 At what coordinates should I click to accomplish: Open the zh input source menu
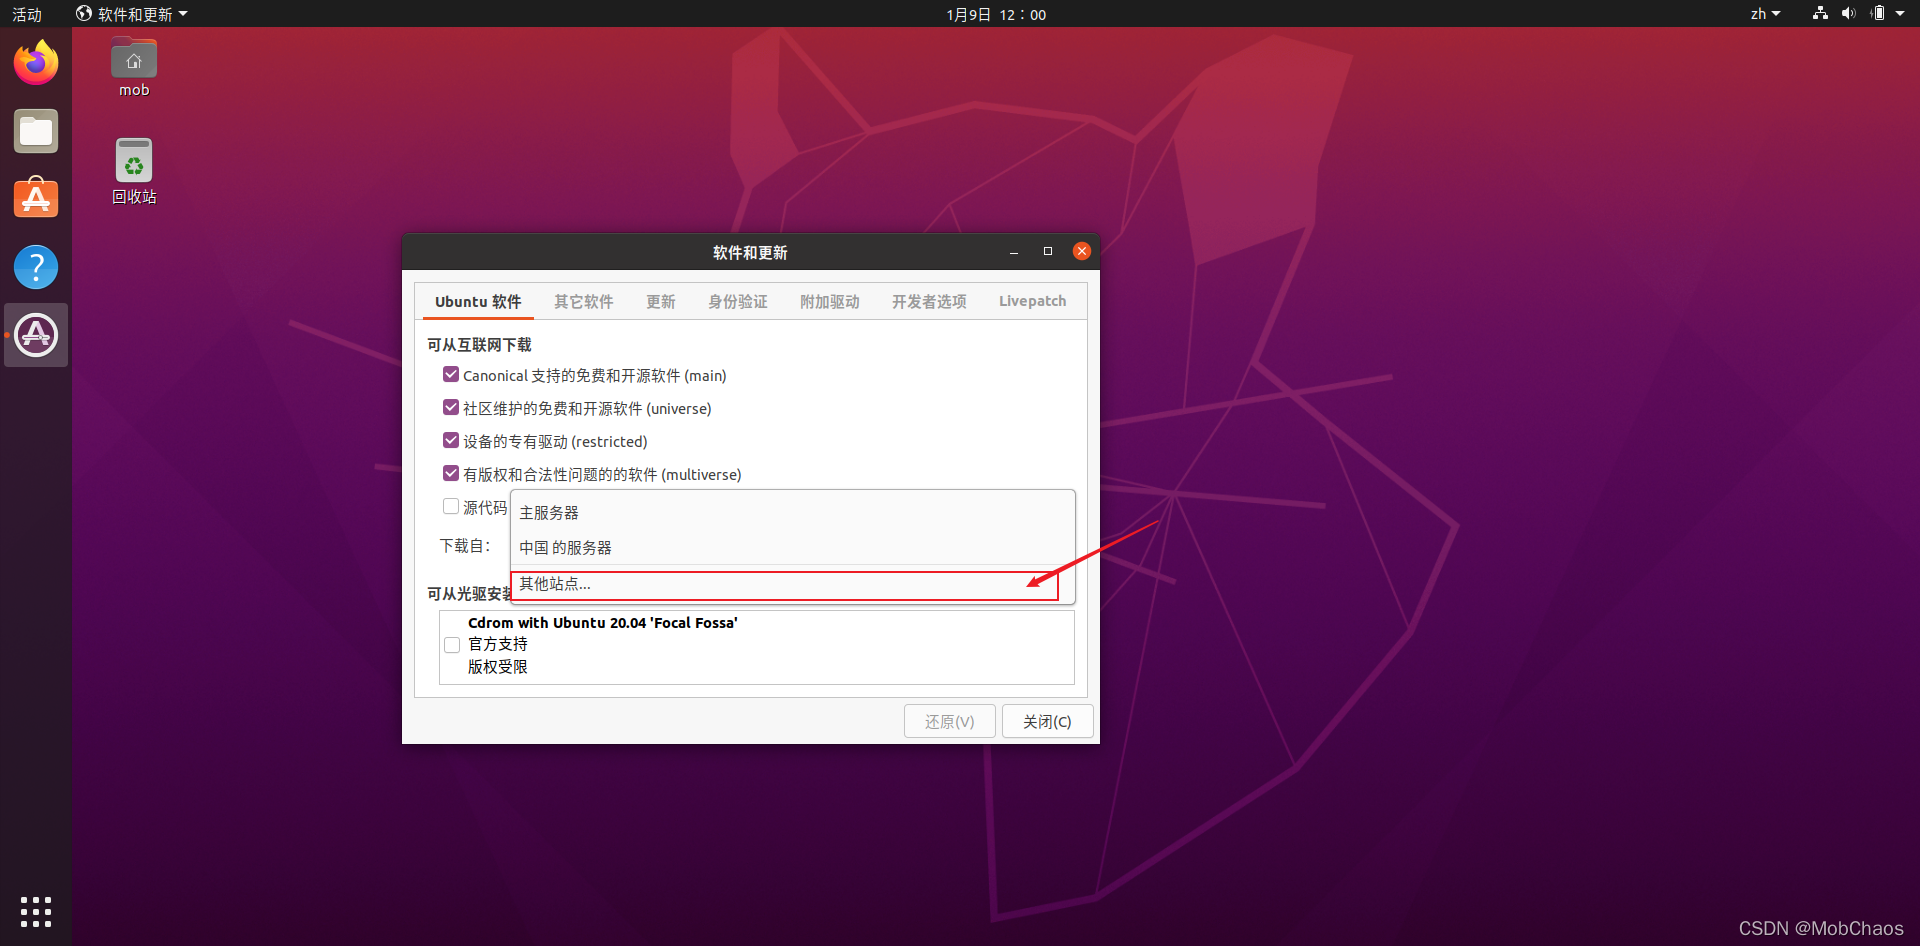pos(1765,14)
